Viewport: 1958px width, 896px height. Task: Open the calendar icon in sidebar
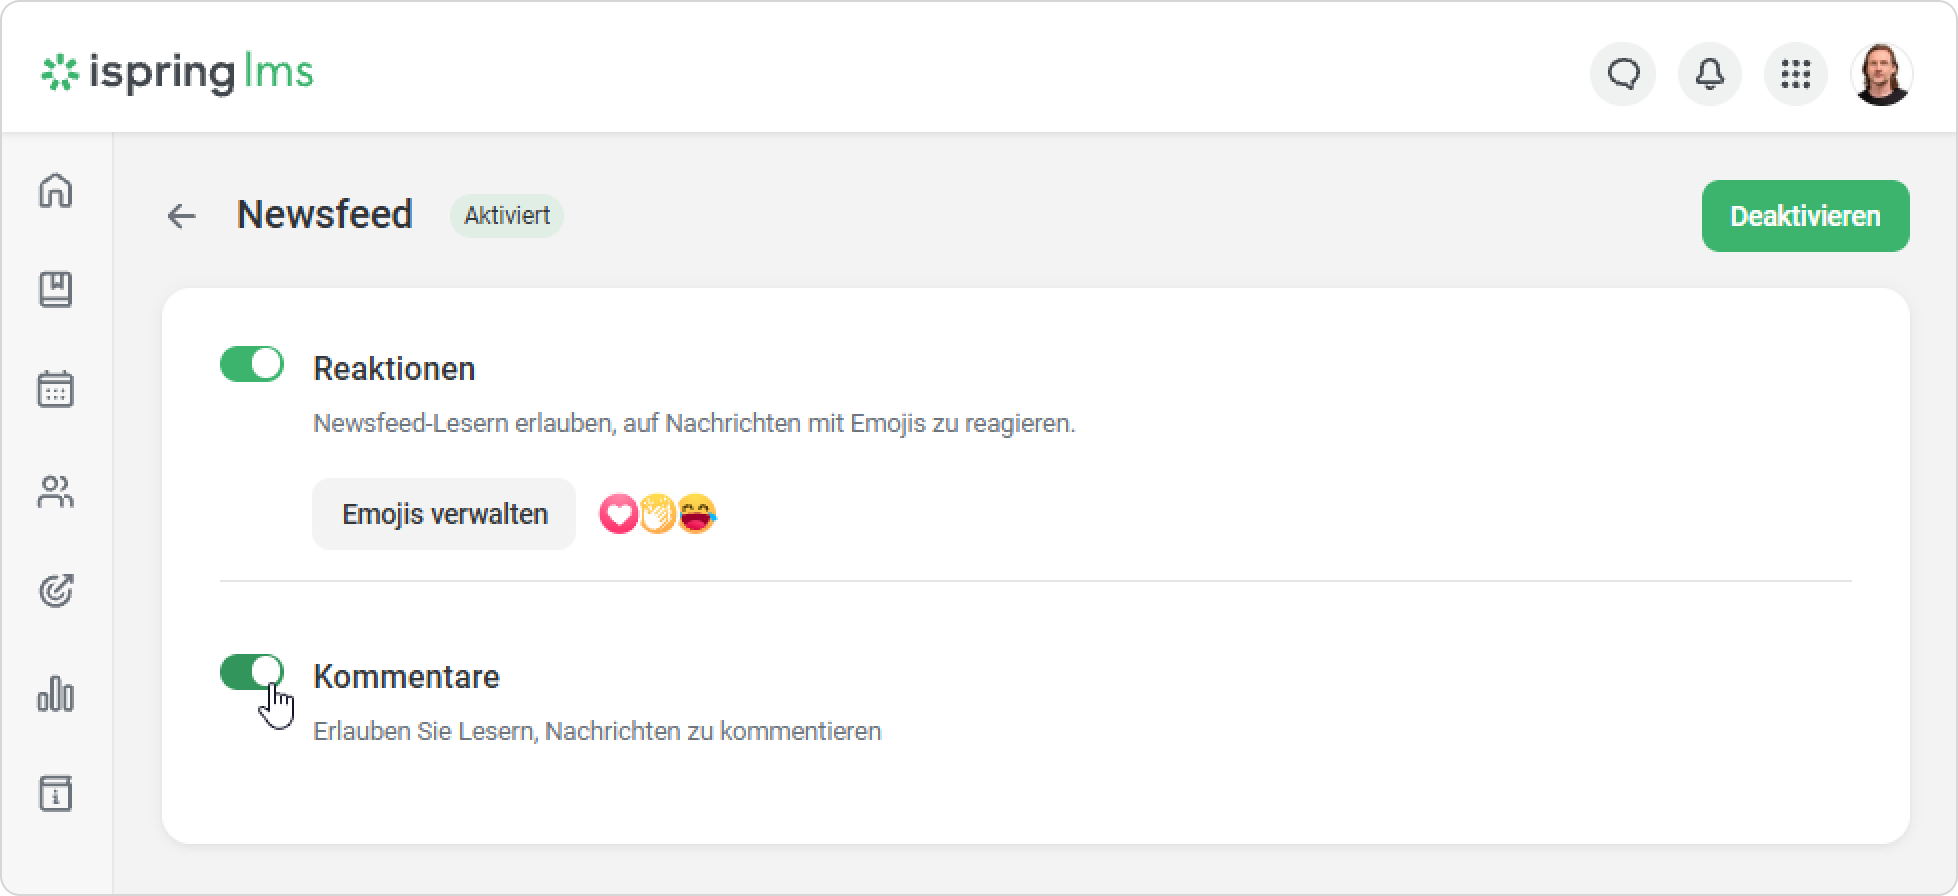click(56, 389)
